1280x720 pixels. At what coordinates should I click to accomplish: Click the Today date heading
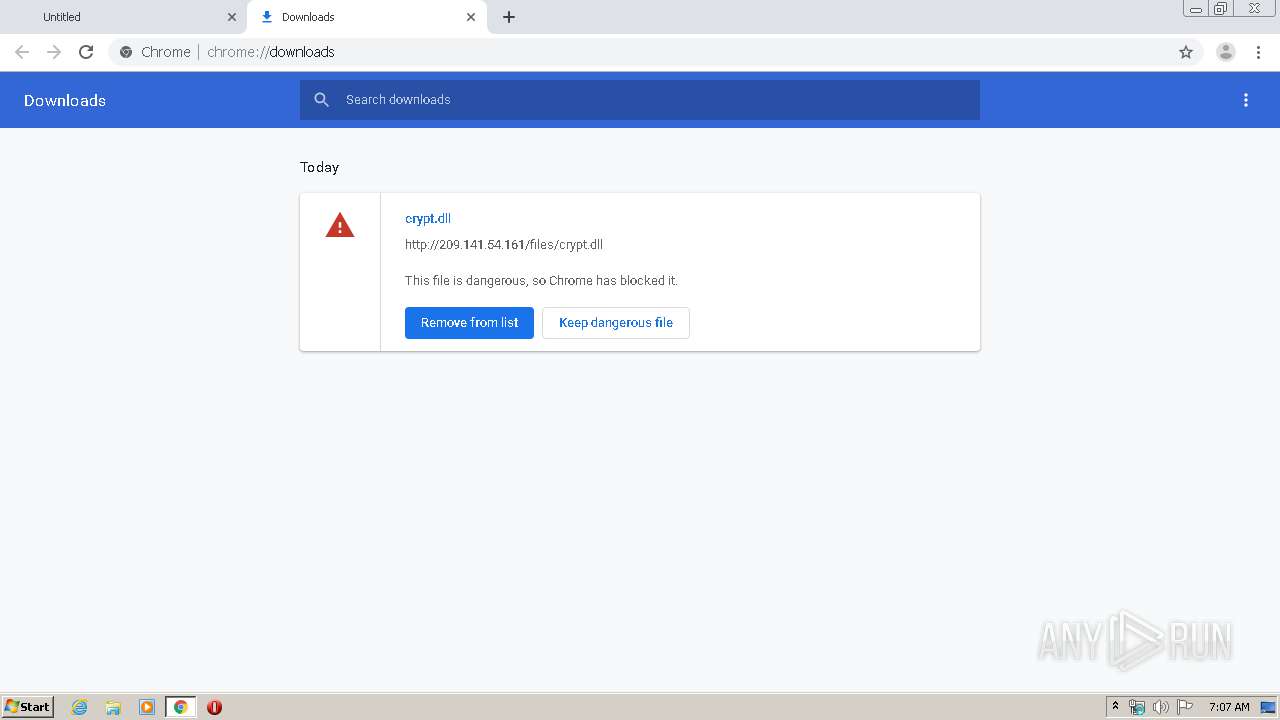(x=320, y=167)
